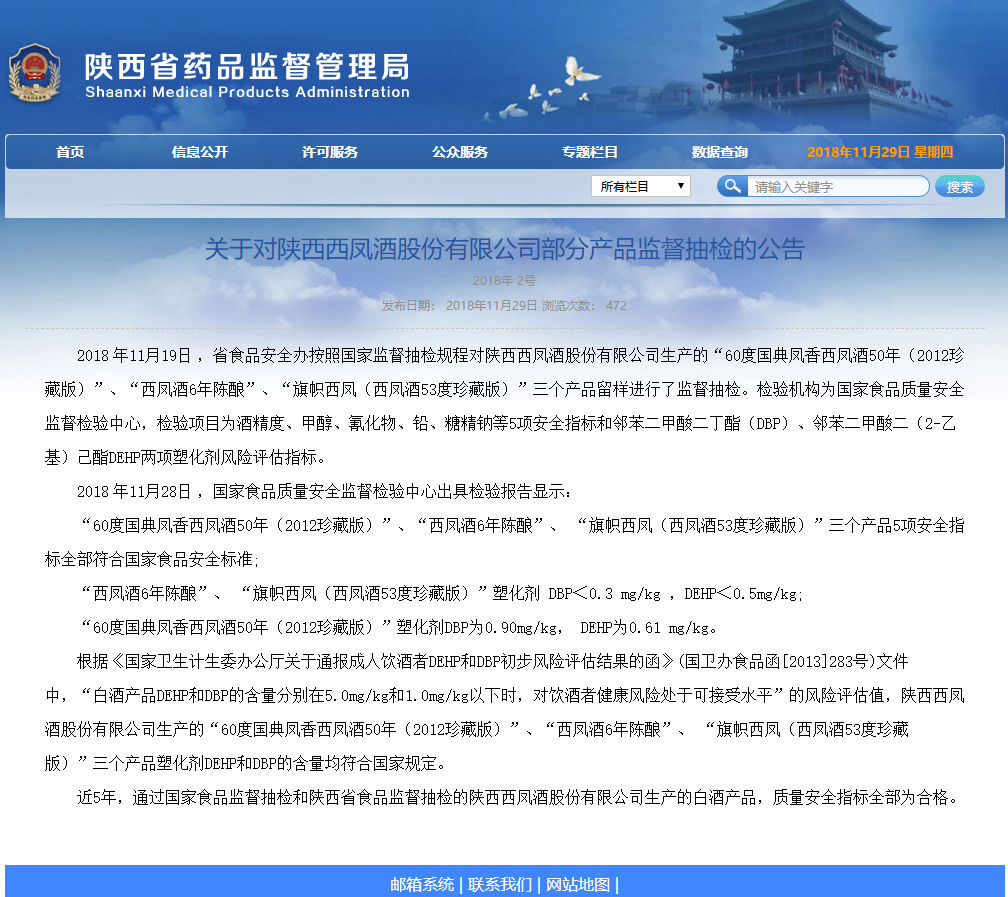Click the reference 国卫办食品函[2013]283号
Screen dimensions: 1008x897
[777, 661]
